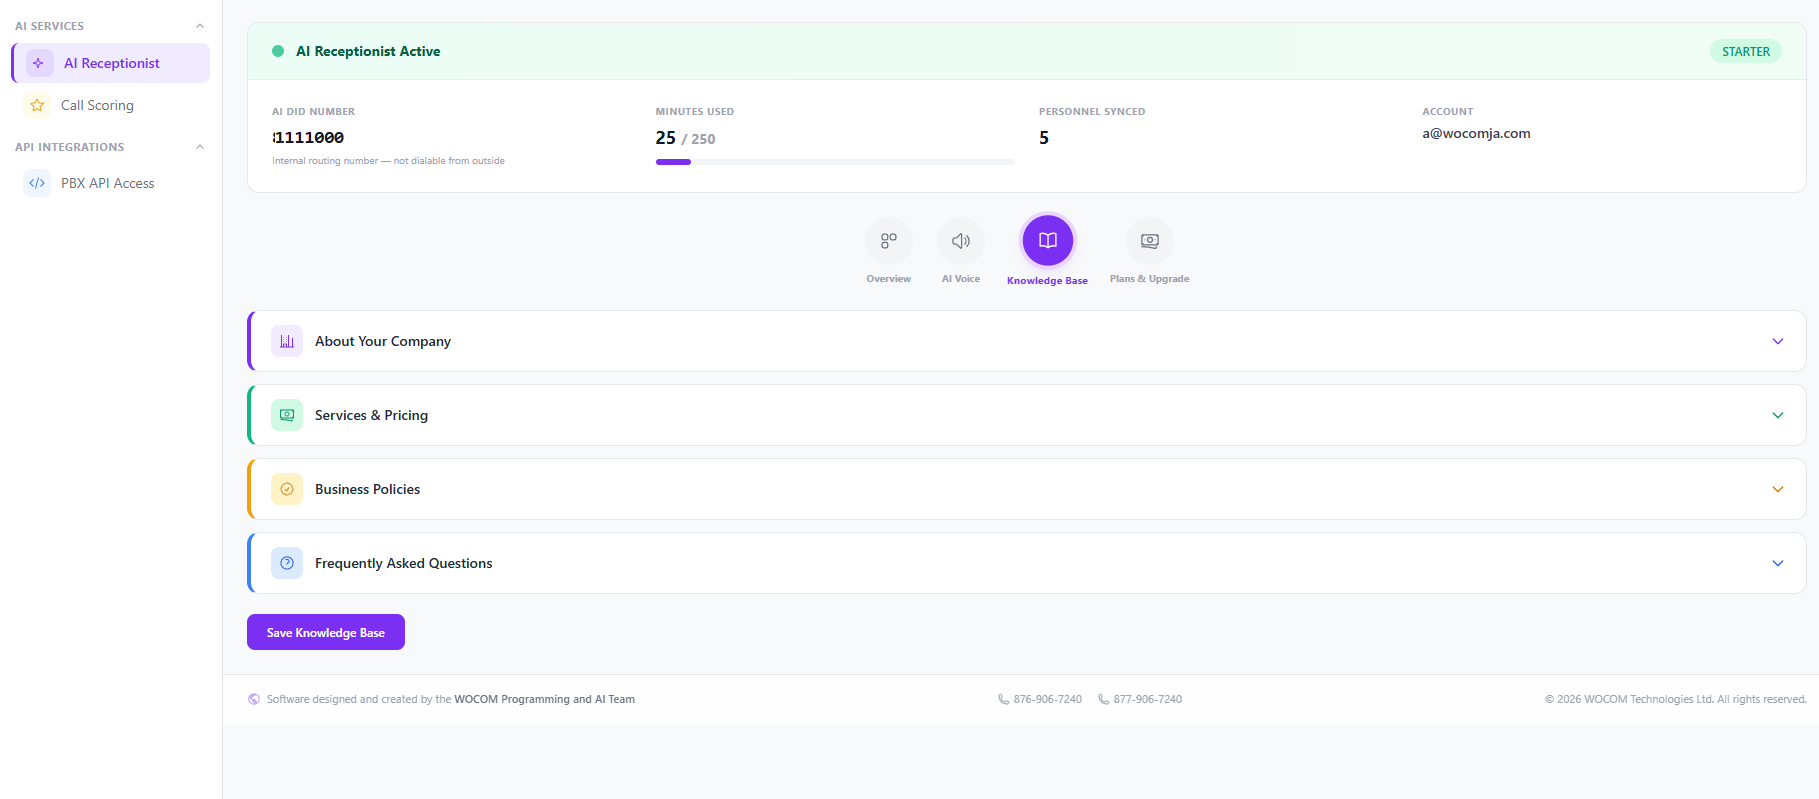Click the Business Policies heading
The width and height of the screenshot is (1819, 799).
pyautogui.click(x=367, y=489)
